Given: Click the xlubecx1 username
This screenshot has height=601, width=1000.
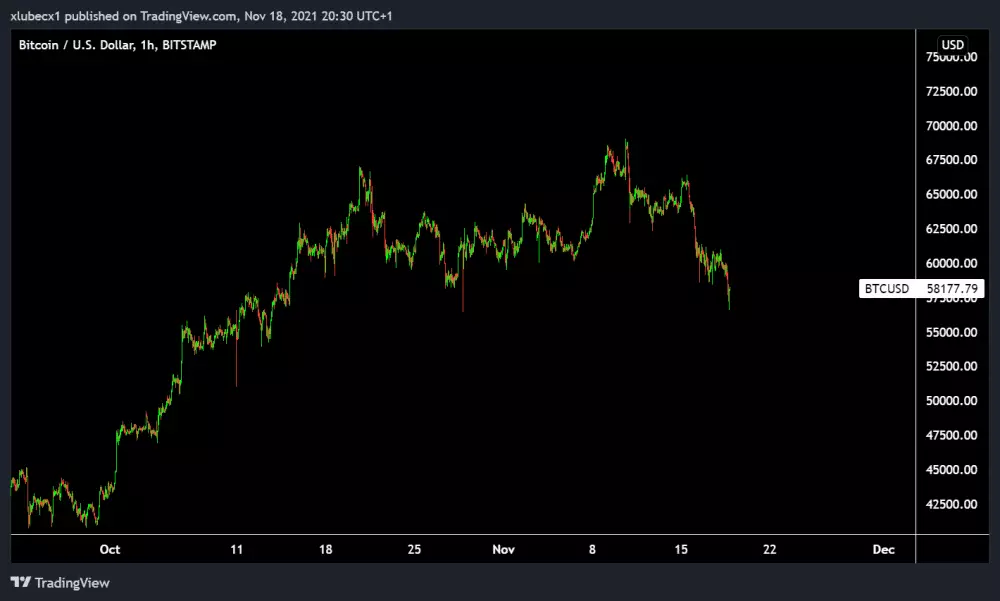Looking at the screenshot, I should [37, 15].
